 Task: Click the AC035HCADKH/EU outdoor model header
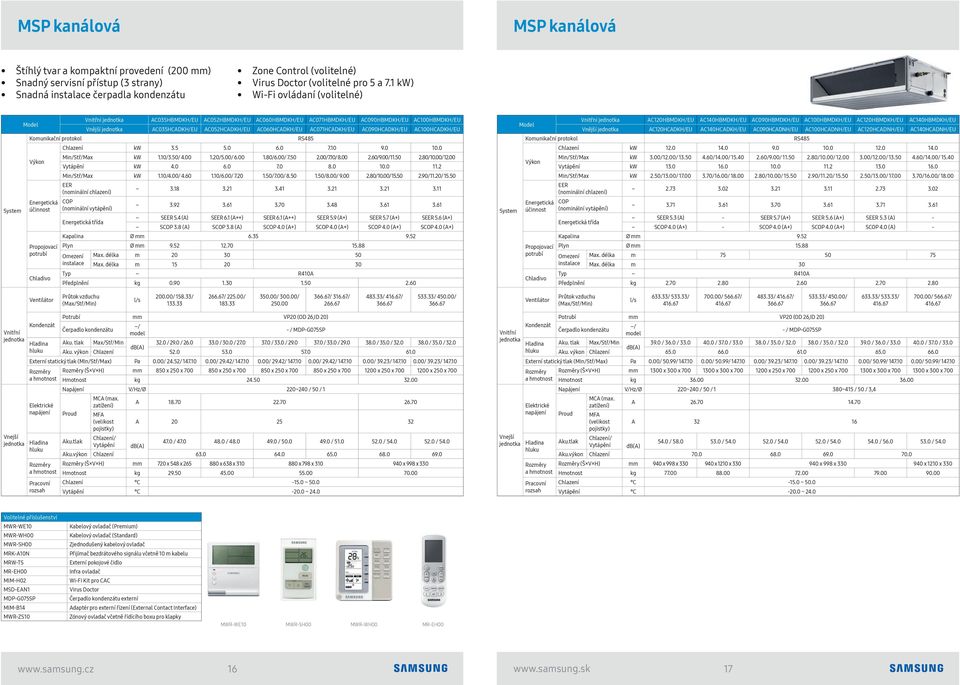tap(174, 129)
